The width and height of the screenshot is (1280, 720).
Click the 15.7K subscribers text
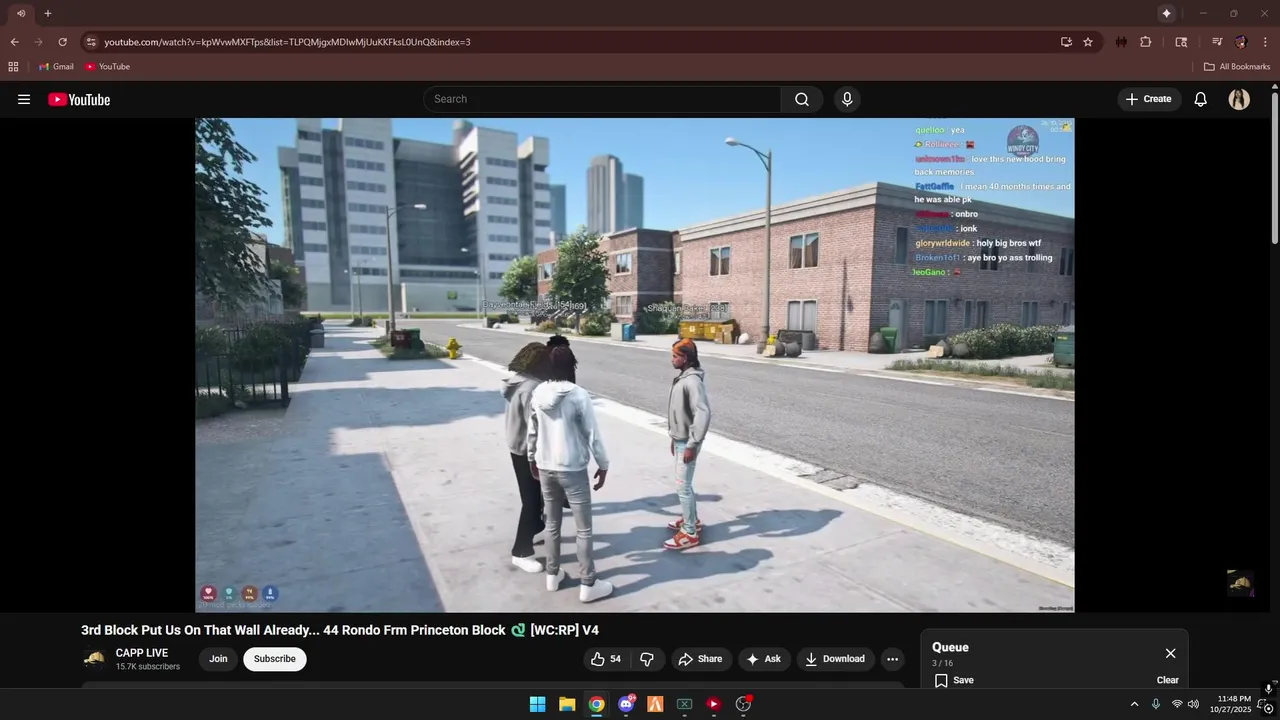[x=148, y=667]
